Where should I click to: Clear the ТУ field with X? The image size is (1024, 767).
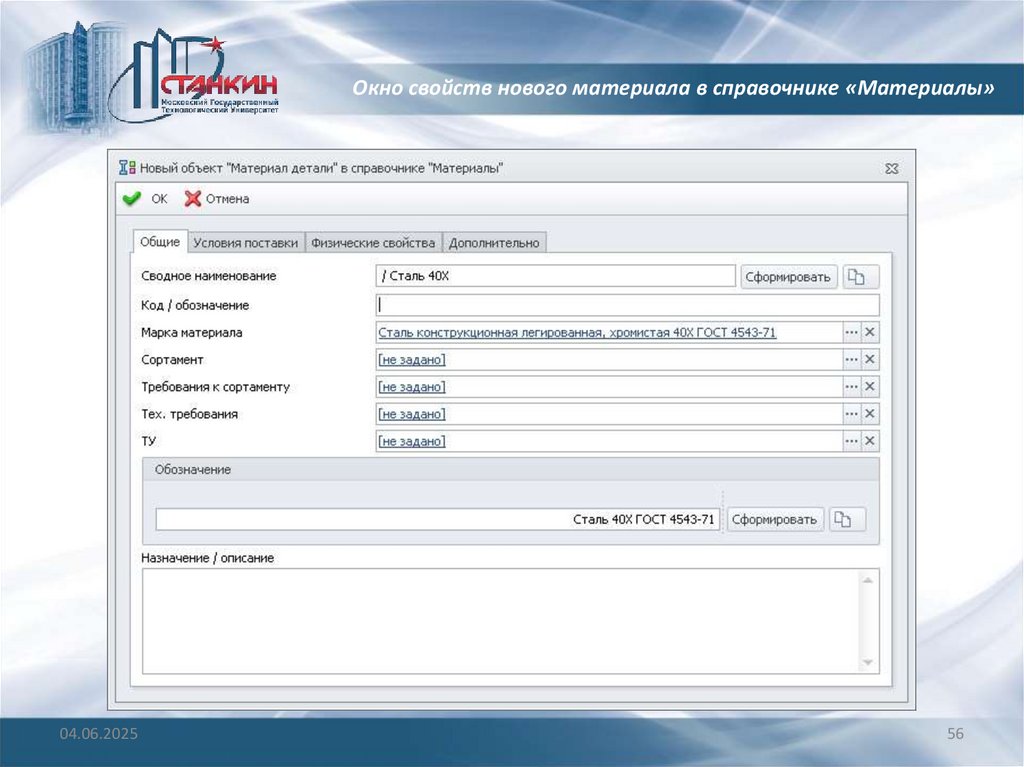pyautogui.click(x=870, y=442)
